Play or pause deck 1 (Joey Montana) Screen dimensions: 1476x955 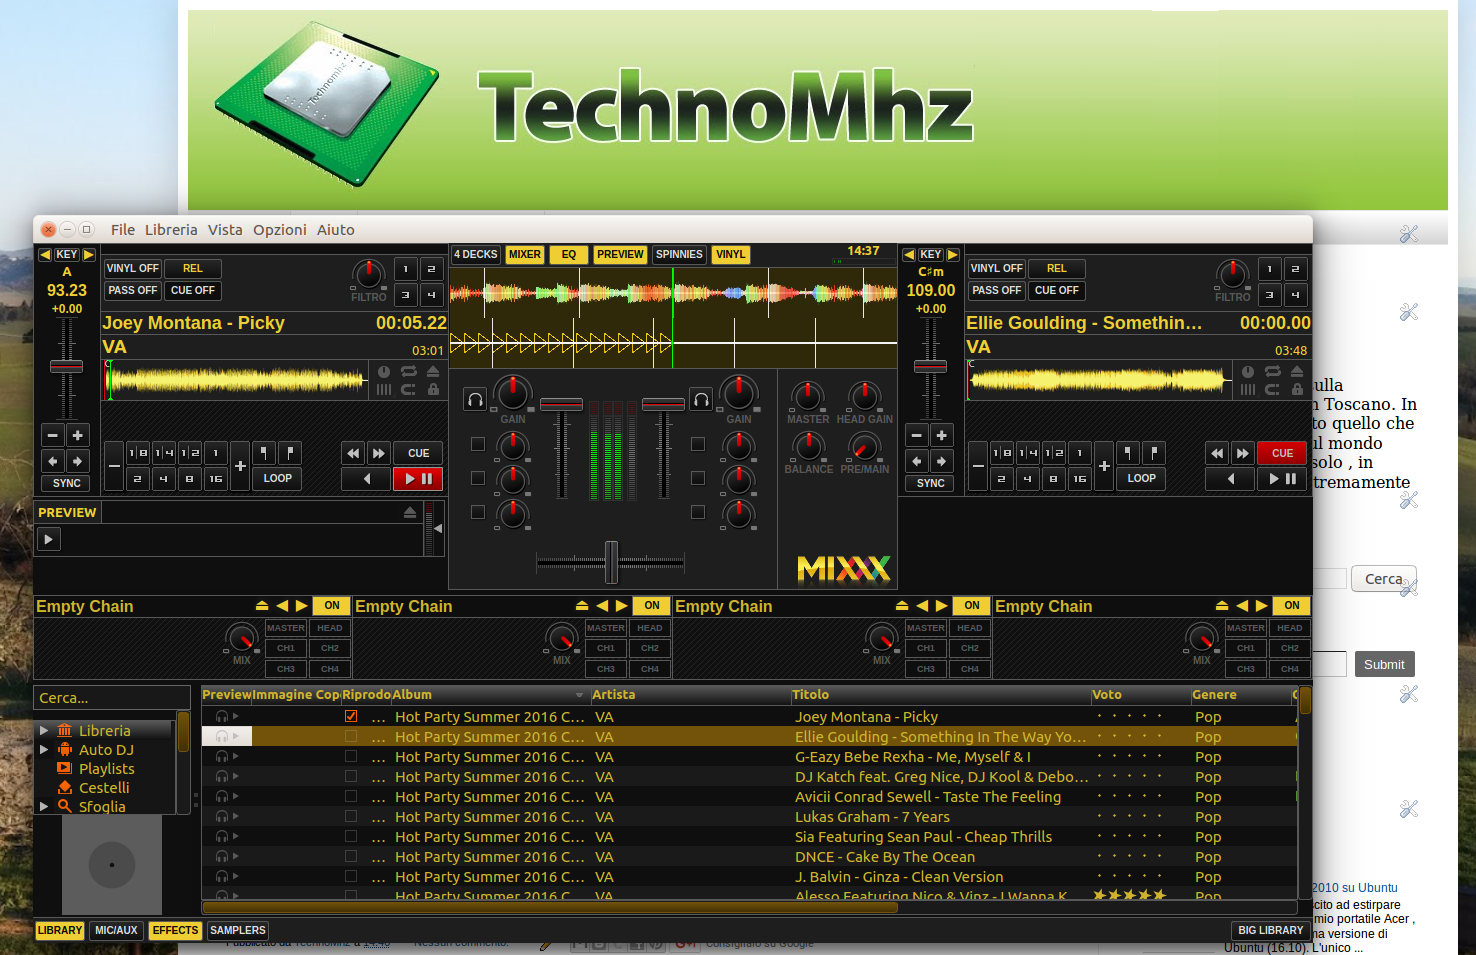coord(418,479)
